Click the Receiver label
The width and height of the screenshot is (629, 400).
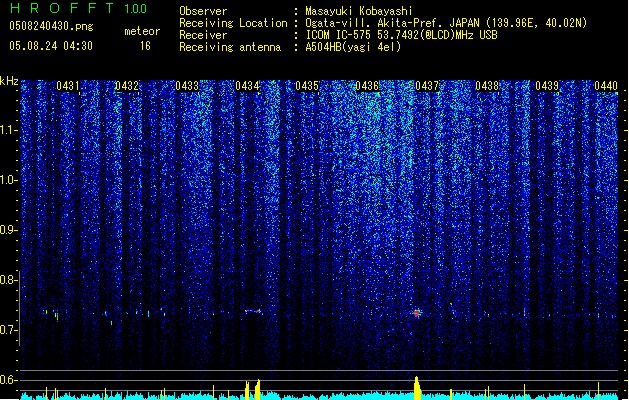[x=203, y=35]
